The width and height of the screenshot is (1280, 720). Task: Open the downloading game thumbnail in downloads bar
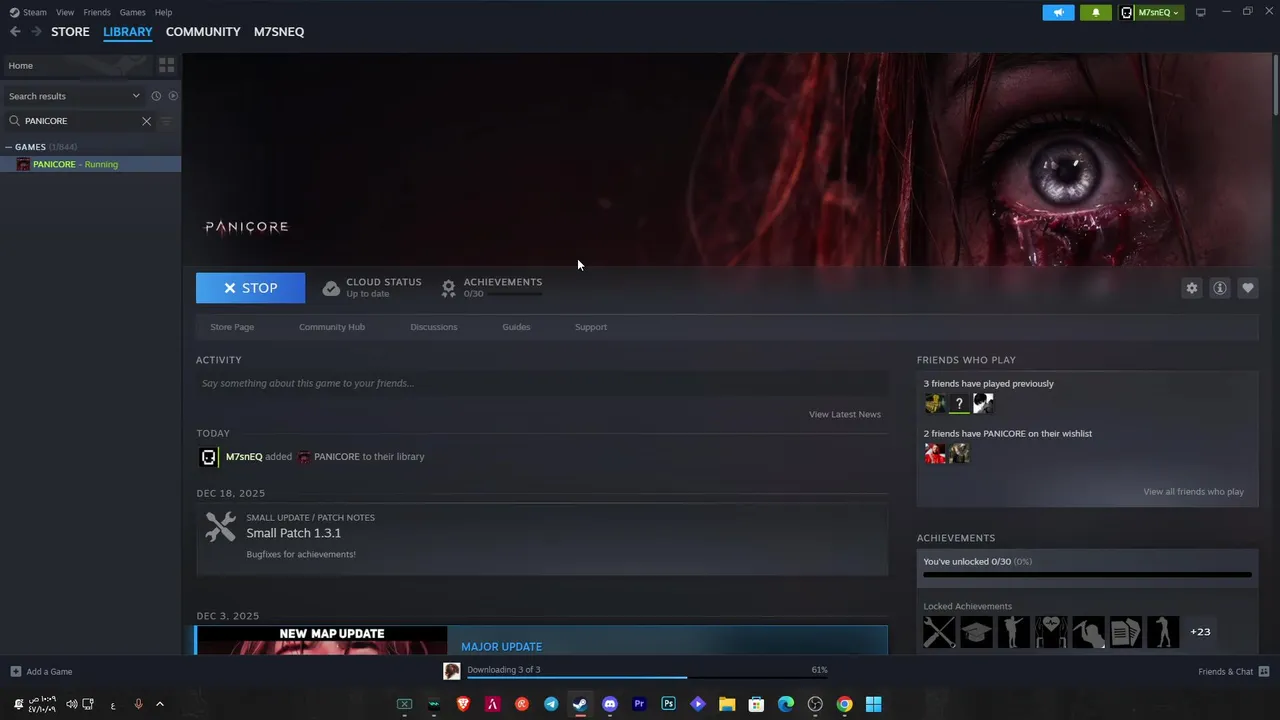(452, 671)
